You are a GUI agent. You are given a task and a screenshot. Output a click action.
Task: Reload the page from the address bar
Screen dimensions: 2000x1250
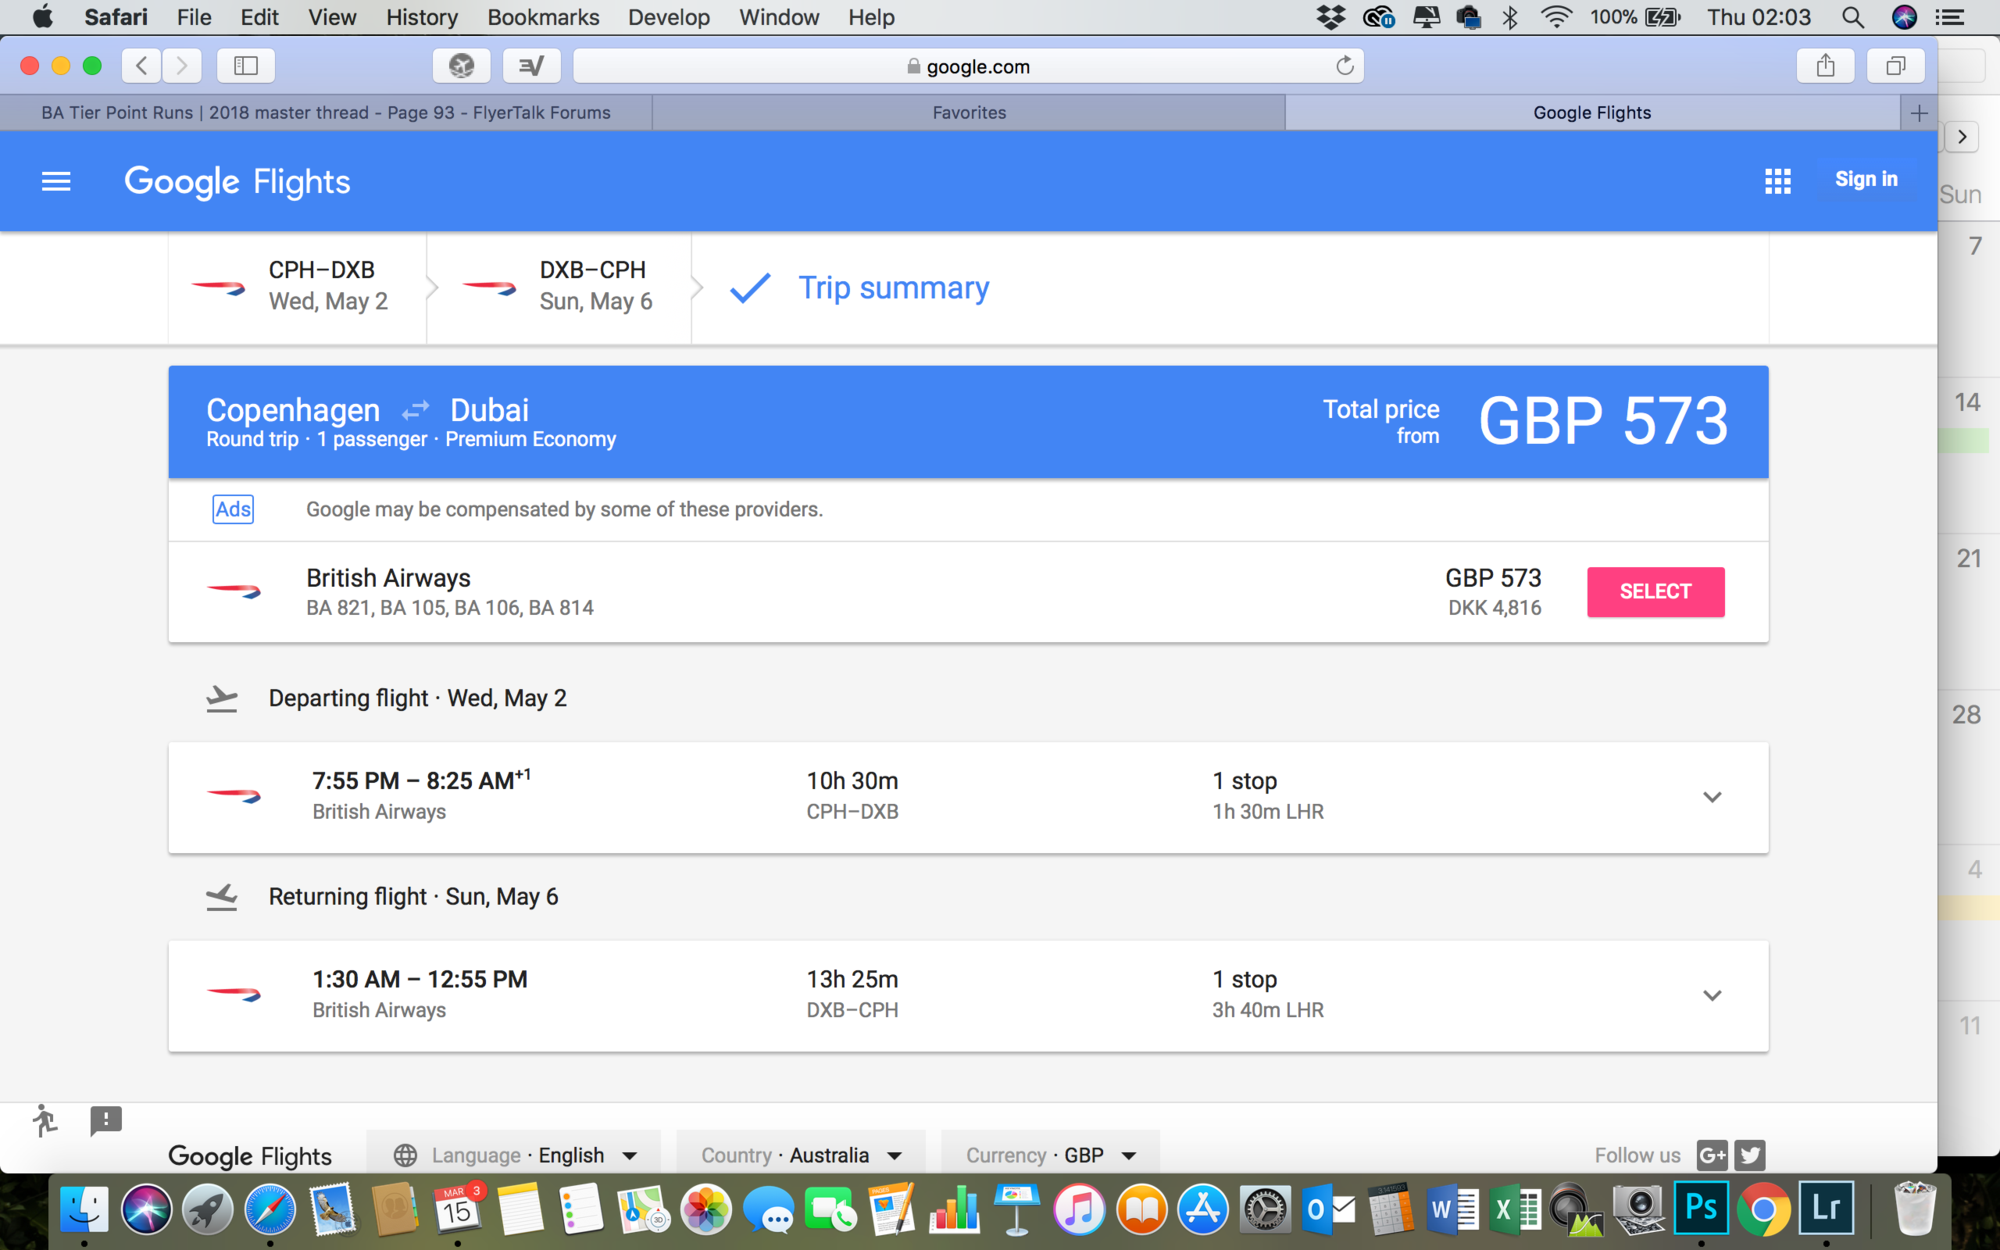[x=1344, y=66]
